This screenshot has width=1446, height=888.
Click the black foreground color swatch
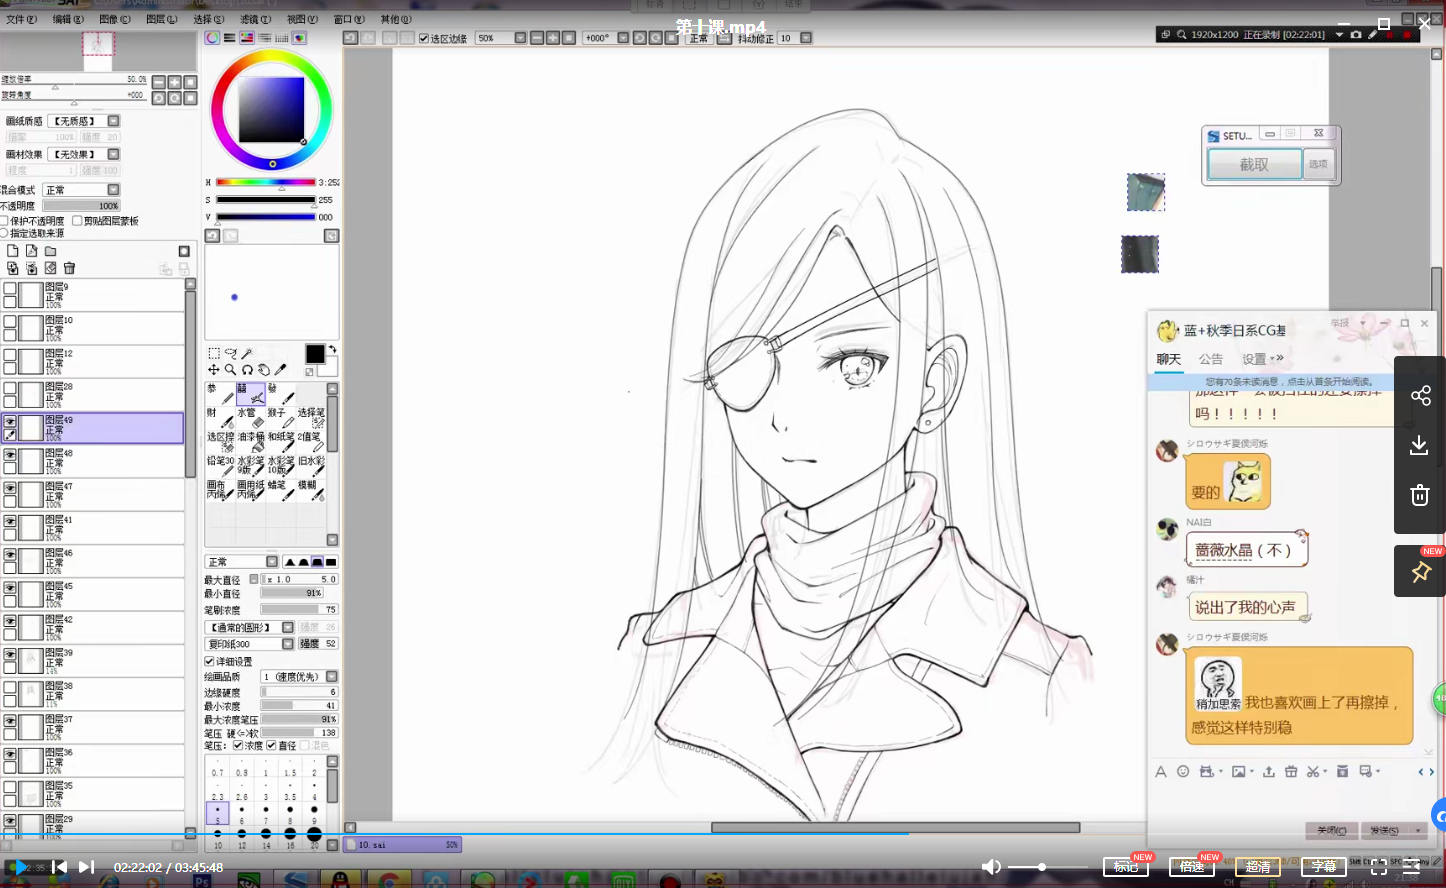pos(314,354)
